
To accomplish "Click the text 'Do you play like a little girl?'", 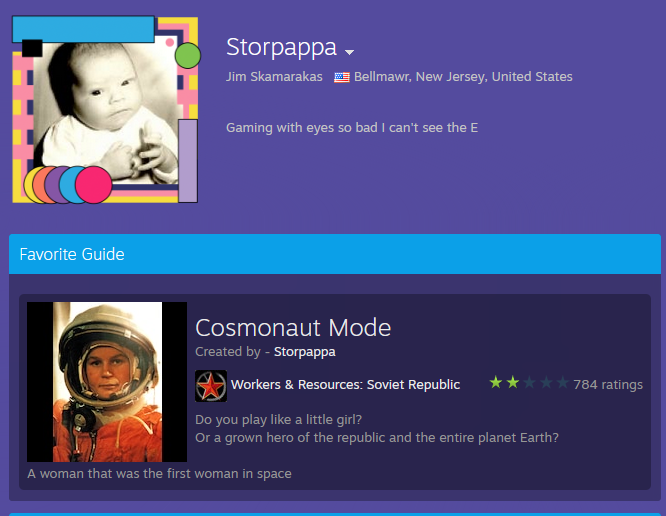I will 278,420.
